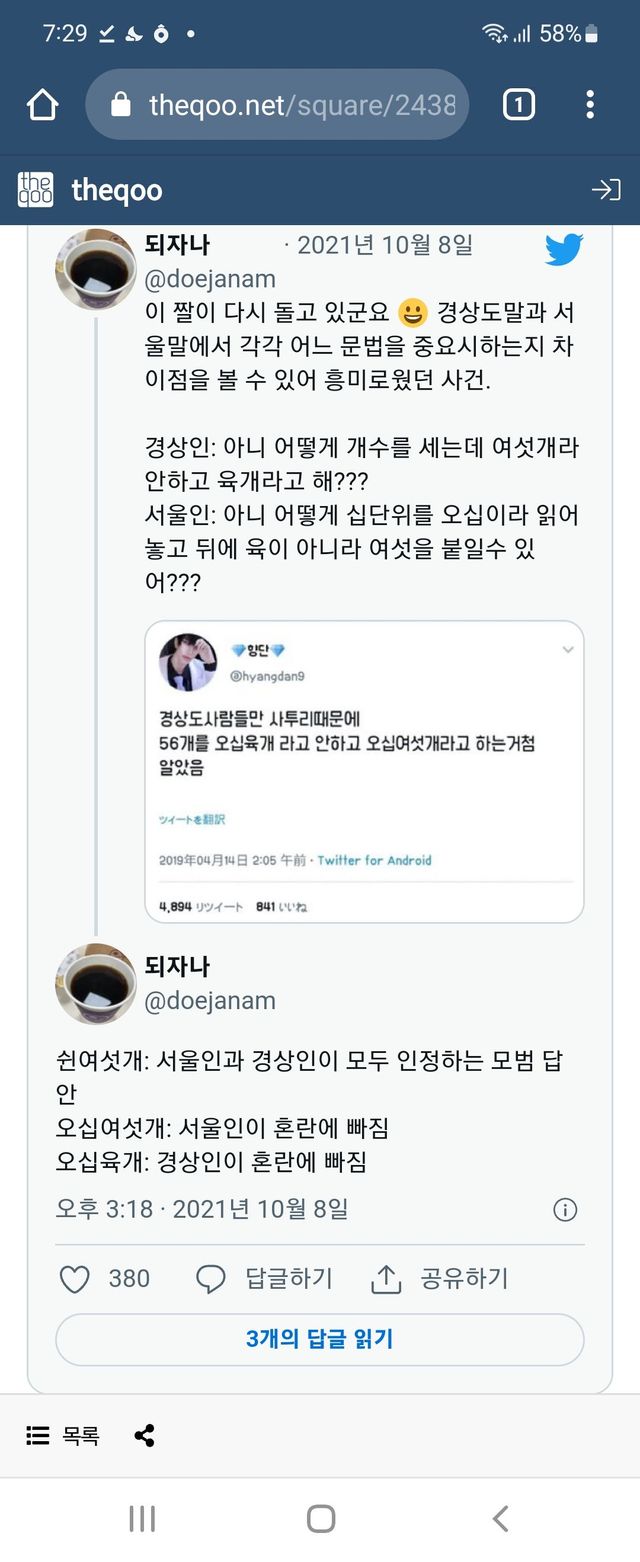Like the tweet with heart icon
Image resolution: width=640 pixels, height=1562 pixels.
coord(75,1278)
